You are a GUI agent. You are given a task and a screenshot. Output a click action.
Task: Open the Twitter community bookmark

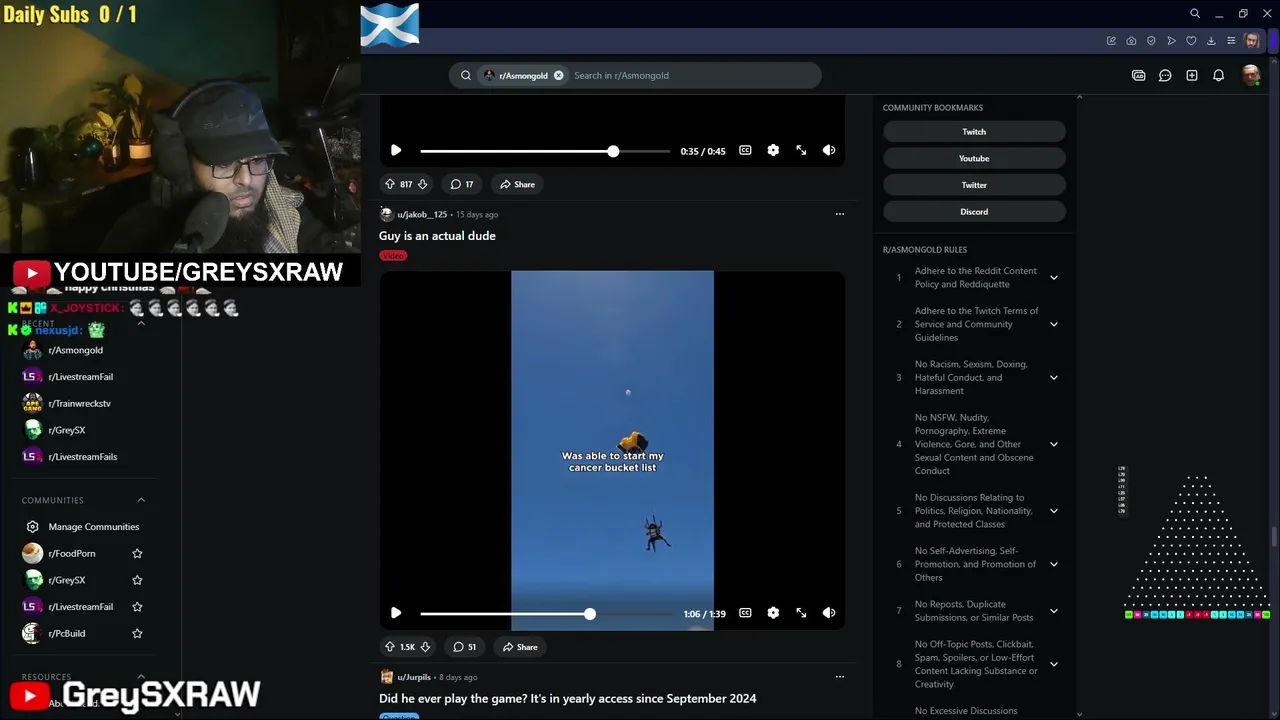coord(974,185)
